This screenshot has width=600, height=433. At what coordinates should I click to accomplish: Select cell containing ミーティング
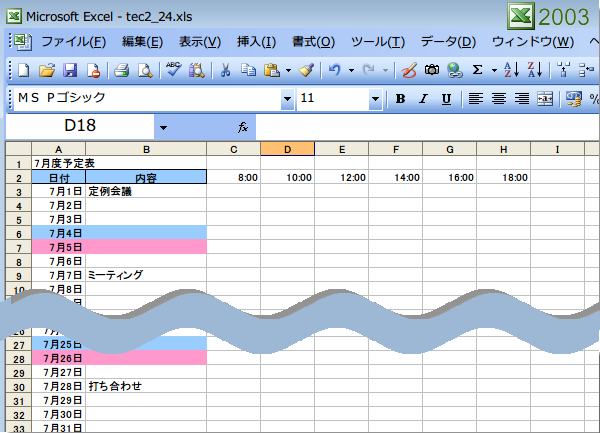coord(146,275)
